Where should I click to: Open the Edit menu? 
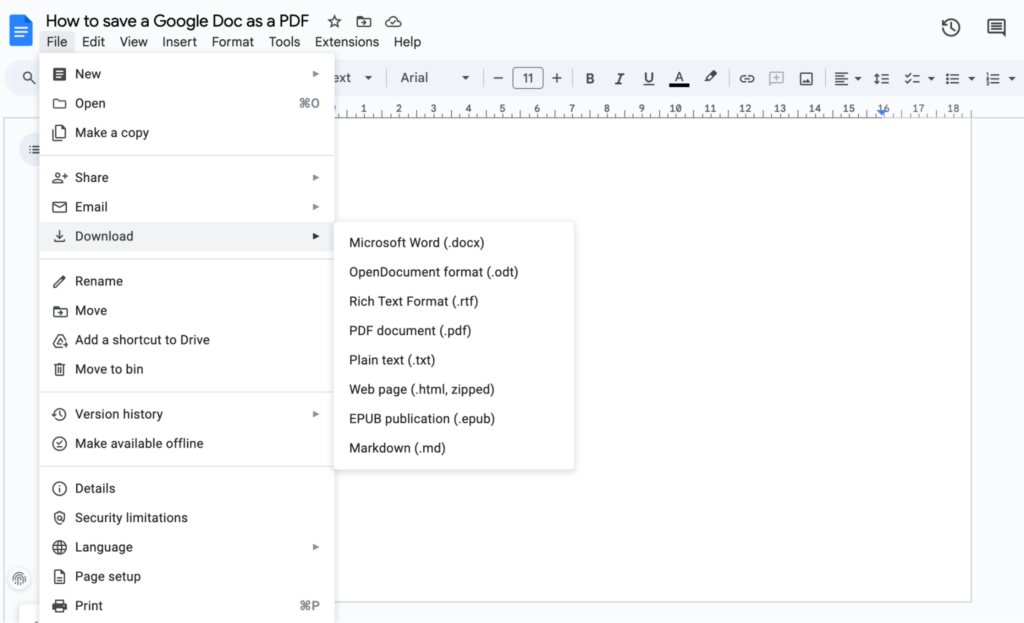pyautogui.click(x=93, y=42)
